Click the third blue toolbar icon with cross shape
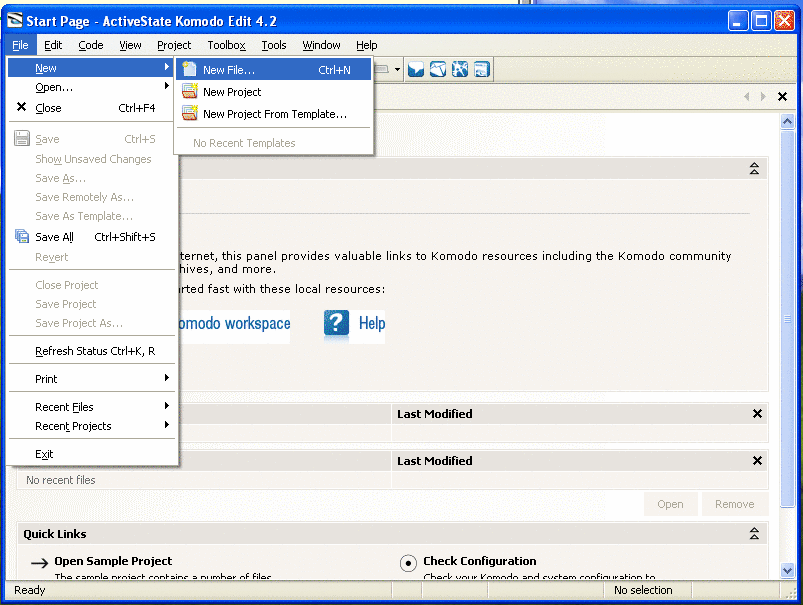This screenshot has width=803, height=605. coord(460,70)
